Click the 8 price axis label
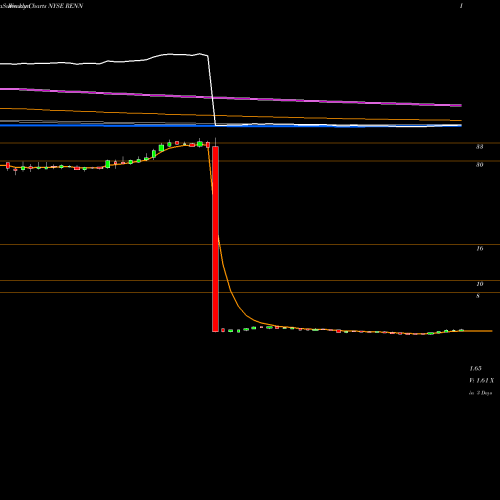Viewport: 500px width, 500px height. 478,296
